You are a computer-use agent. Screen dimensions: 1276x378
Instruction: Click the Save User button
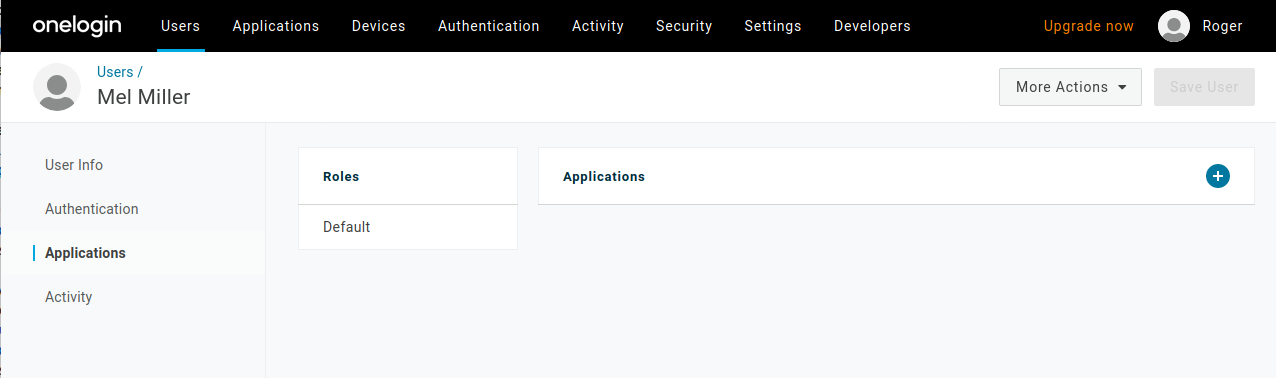pos(1204,87)
